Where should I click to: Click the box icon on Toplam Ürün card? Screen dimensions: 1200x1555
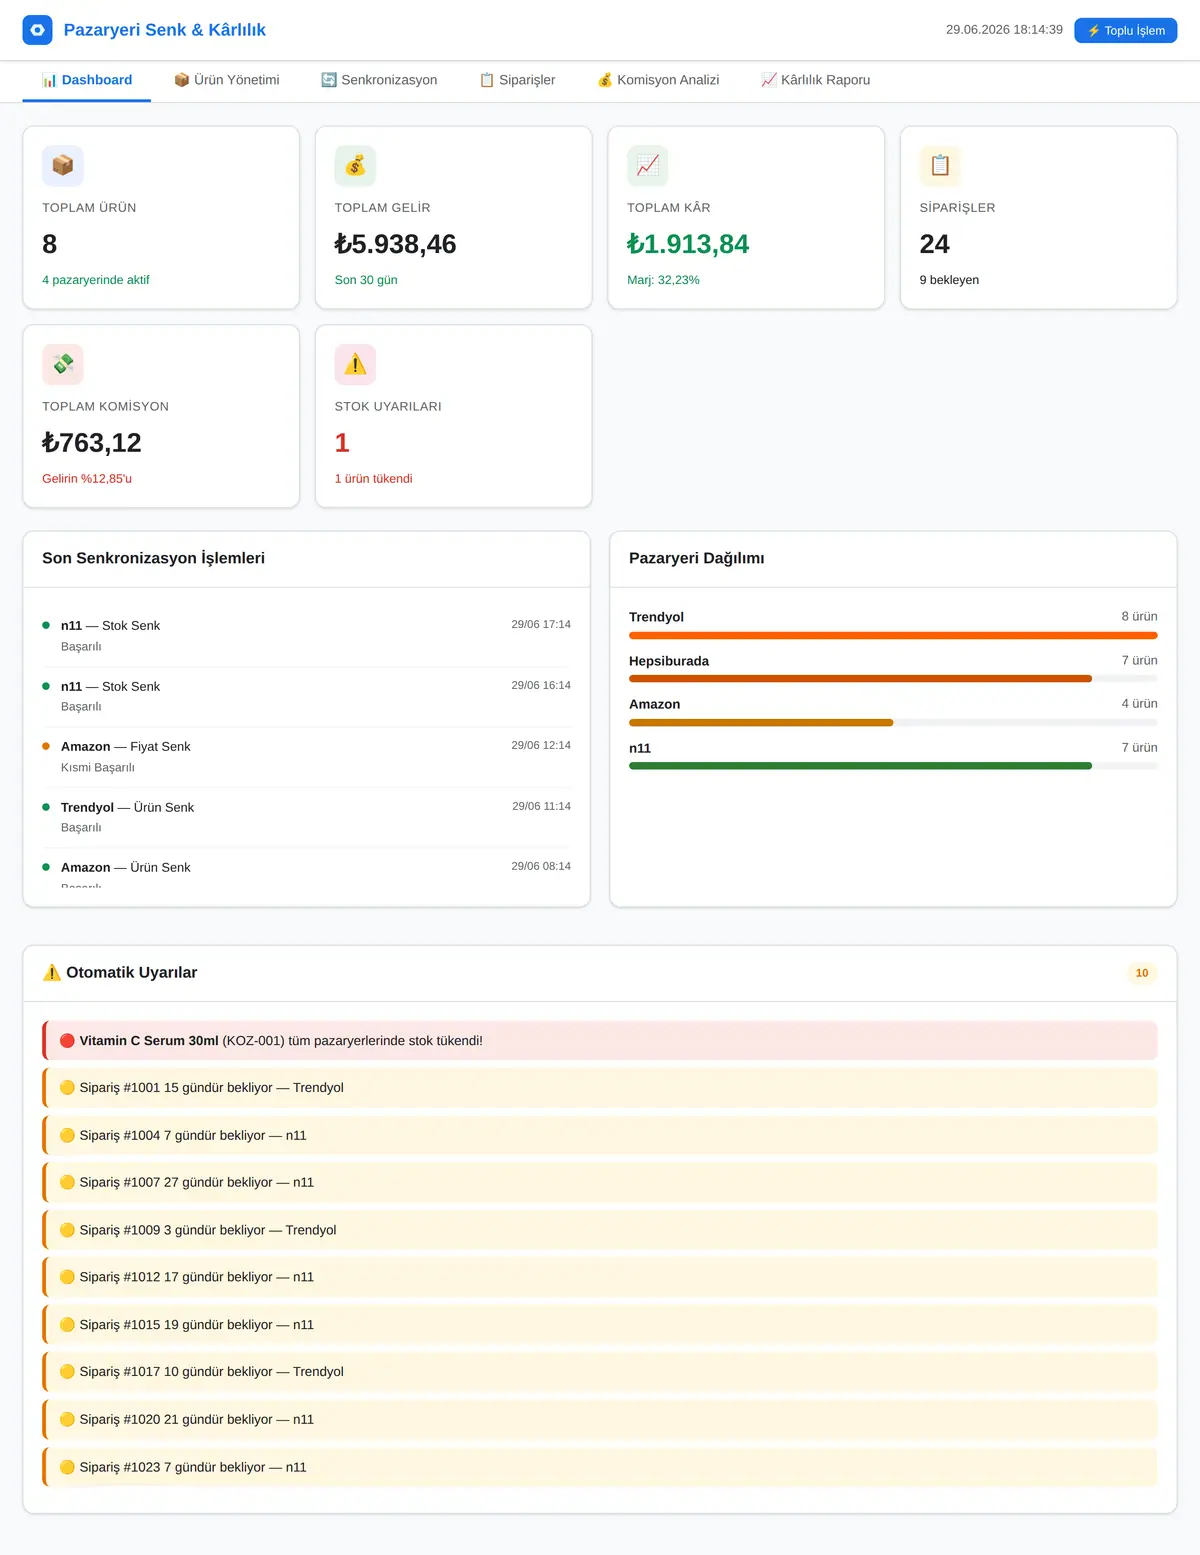pos(63,166)
